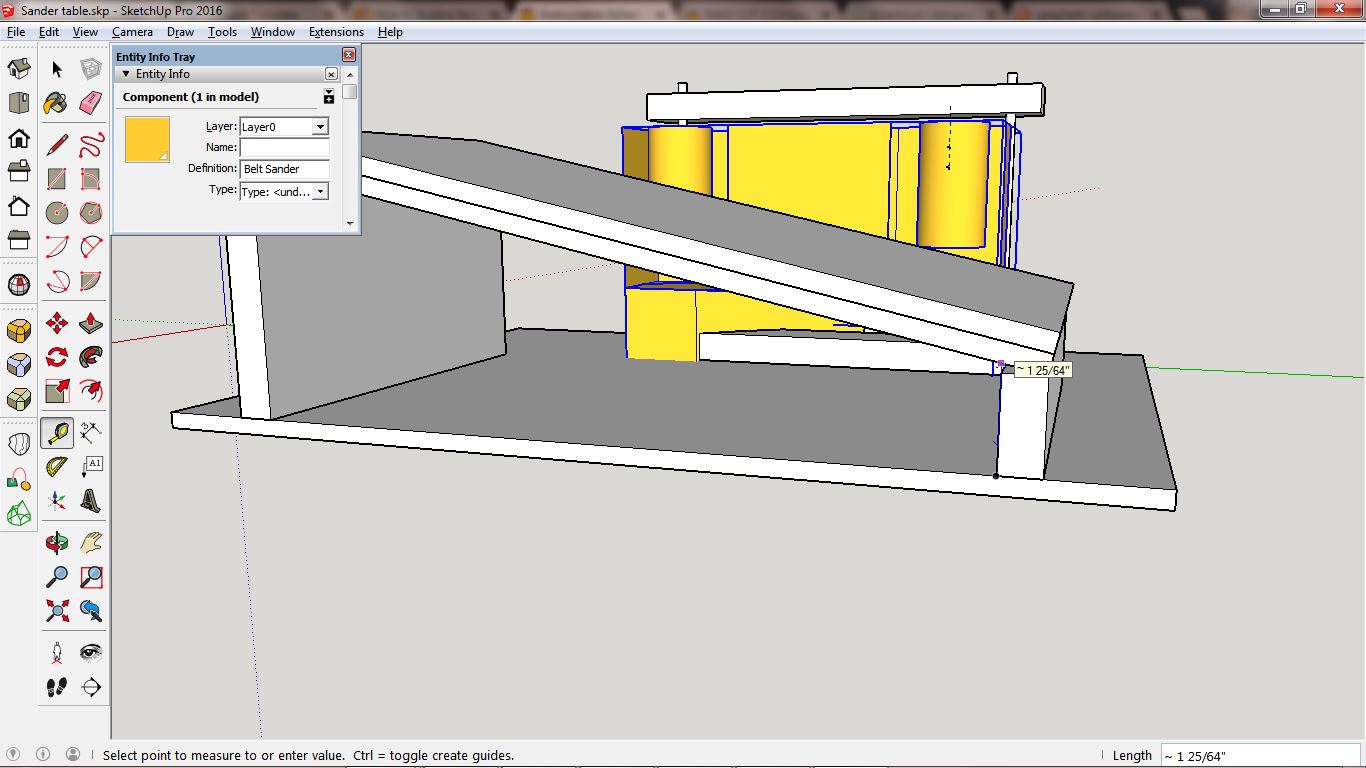Open the File menu

tap(16, 32)
